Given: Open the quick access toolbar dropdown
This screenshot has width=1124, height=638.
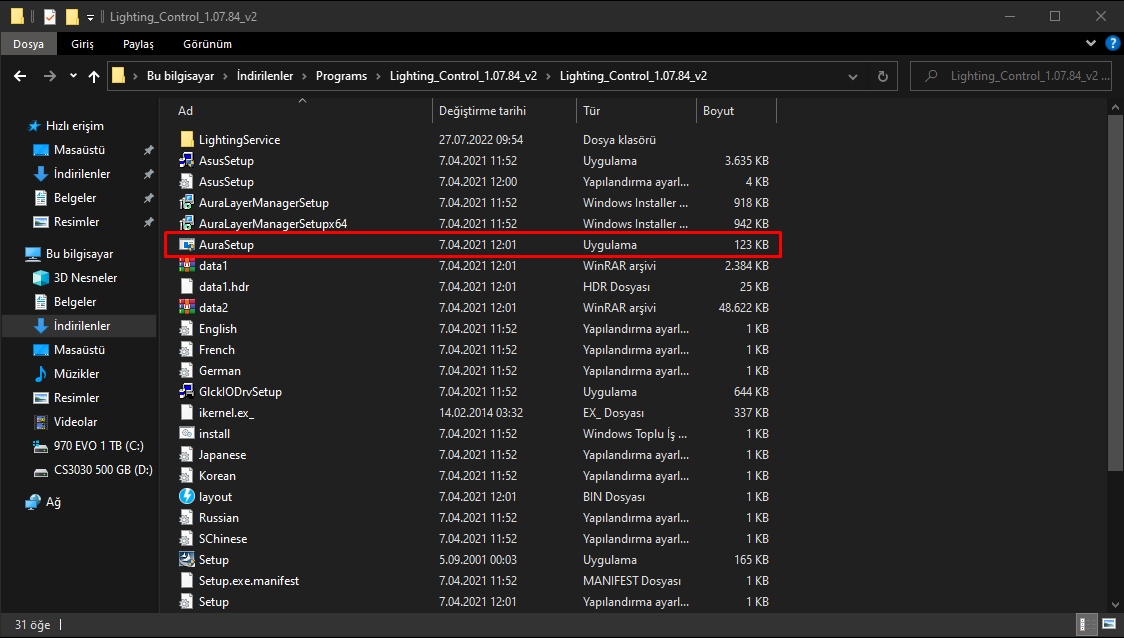Looking at the screenshot, I should pyautogui.click(x=90, y=16).
